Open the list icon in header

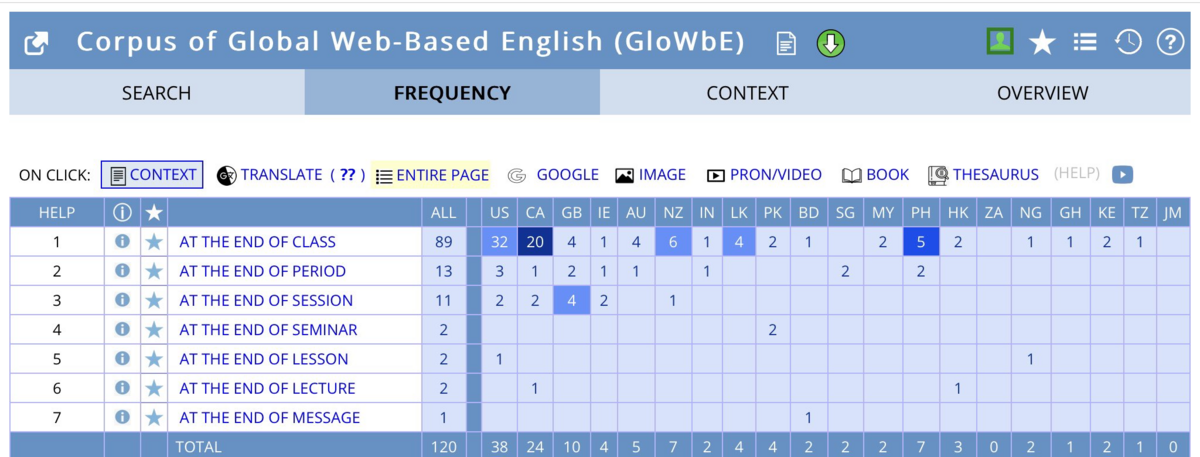pyautogui.click(x=1085, y=42)
